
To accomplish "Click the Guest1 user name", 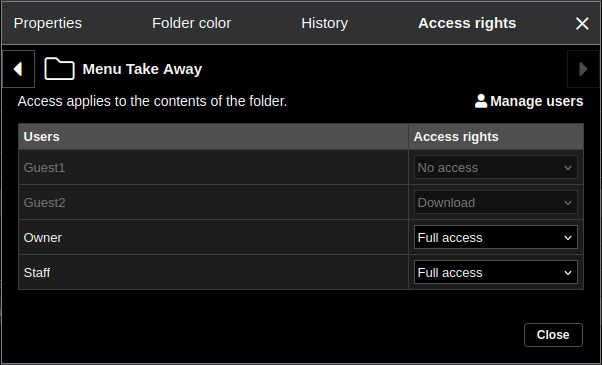I will click(x=44, y=167).
